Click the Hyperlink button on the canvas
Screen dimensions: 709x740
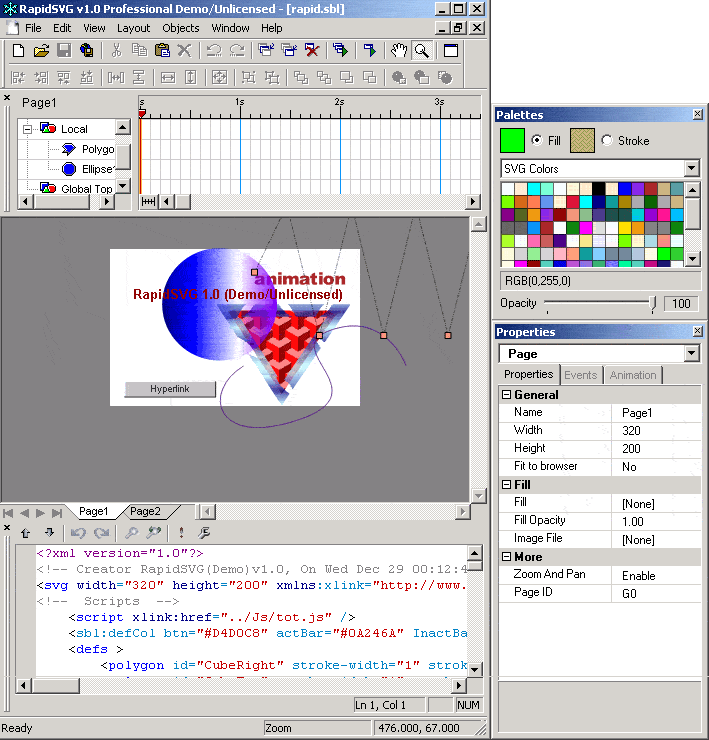170,389
